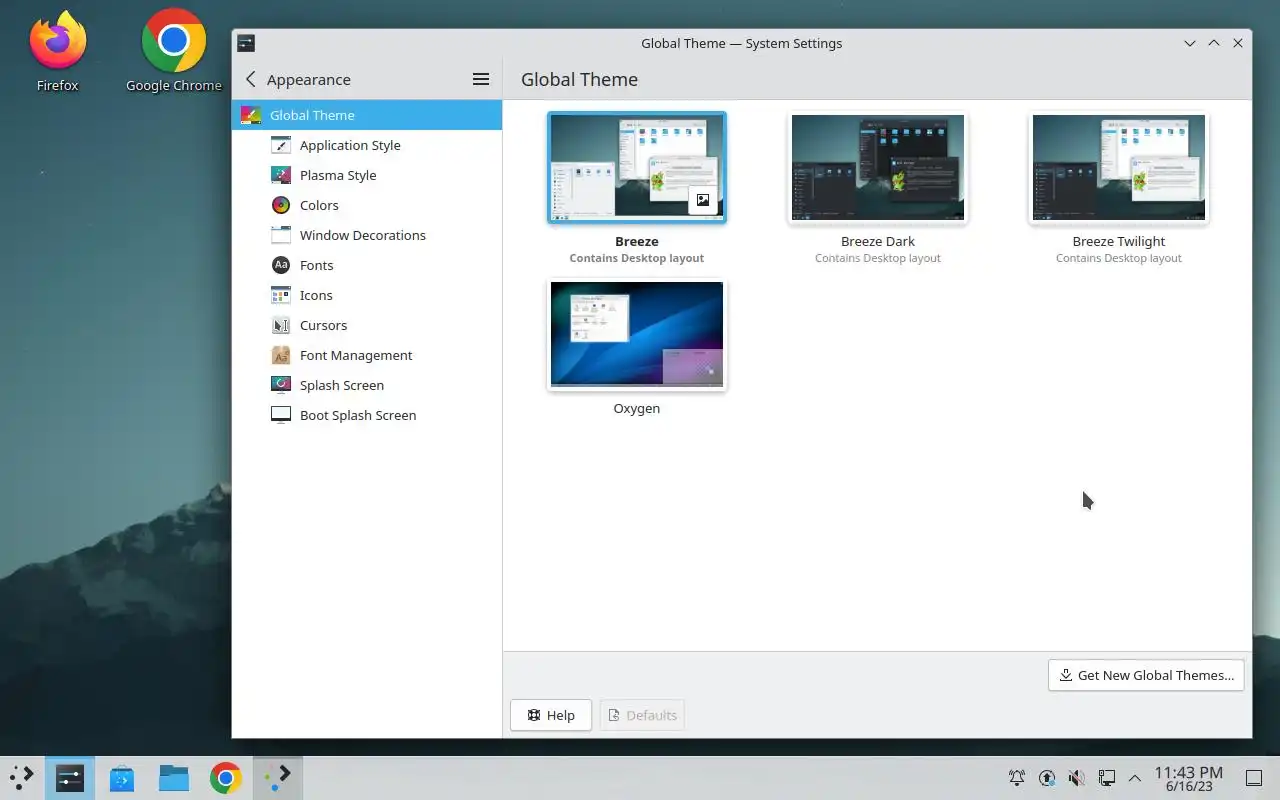Open Application Style settings icon
Screen dimensions: 1280x800
pos(281,145)
